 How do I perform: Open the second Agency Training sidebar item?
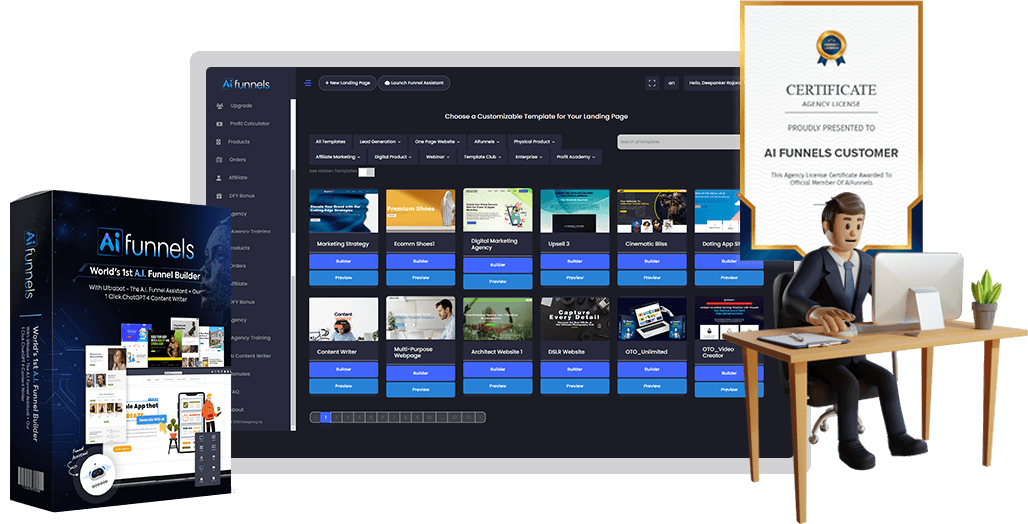250,338
